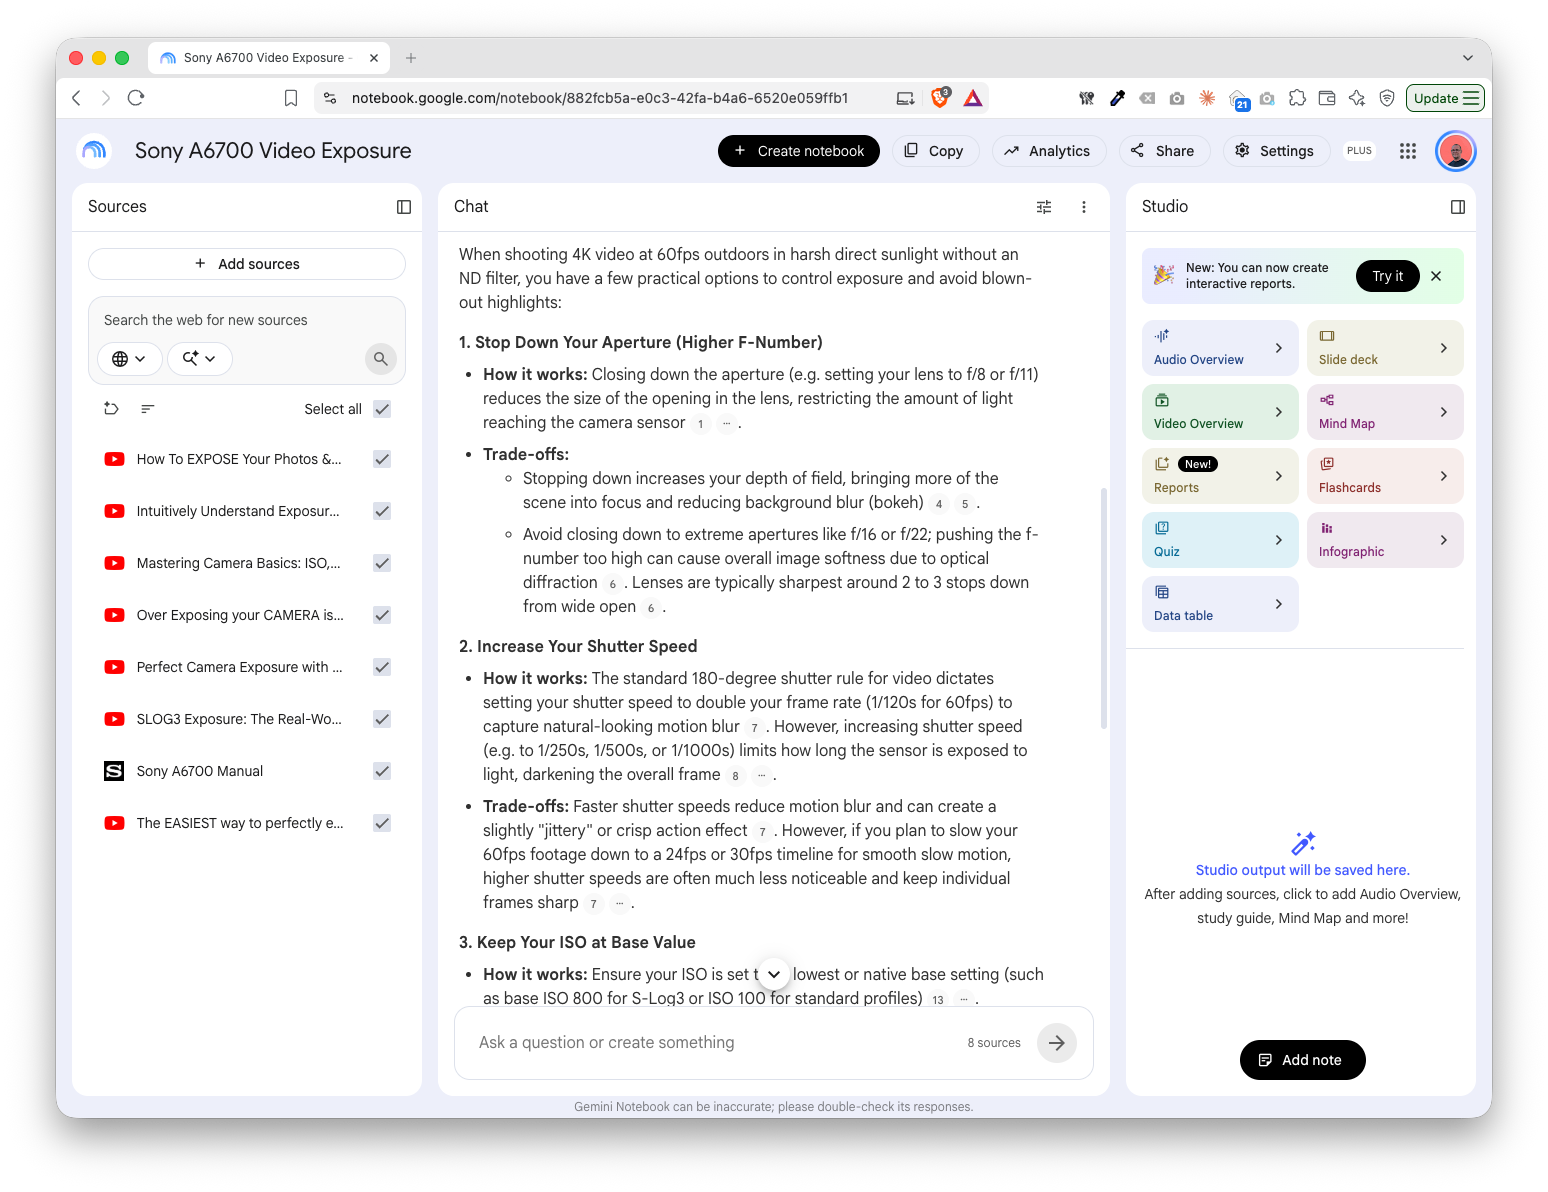Add a note in Studio
This screenshot has width=1548, height=1192.
pos(1303,1060)
